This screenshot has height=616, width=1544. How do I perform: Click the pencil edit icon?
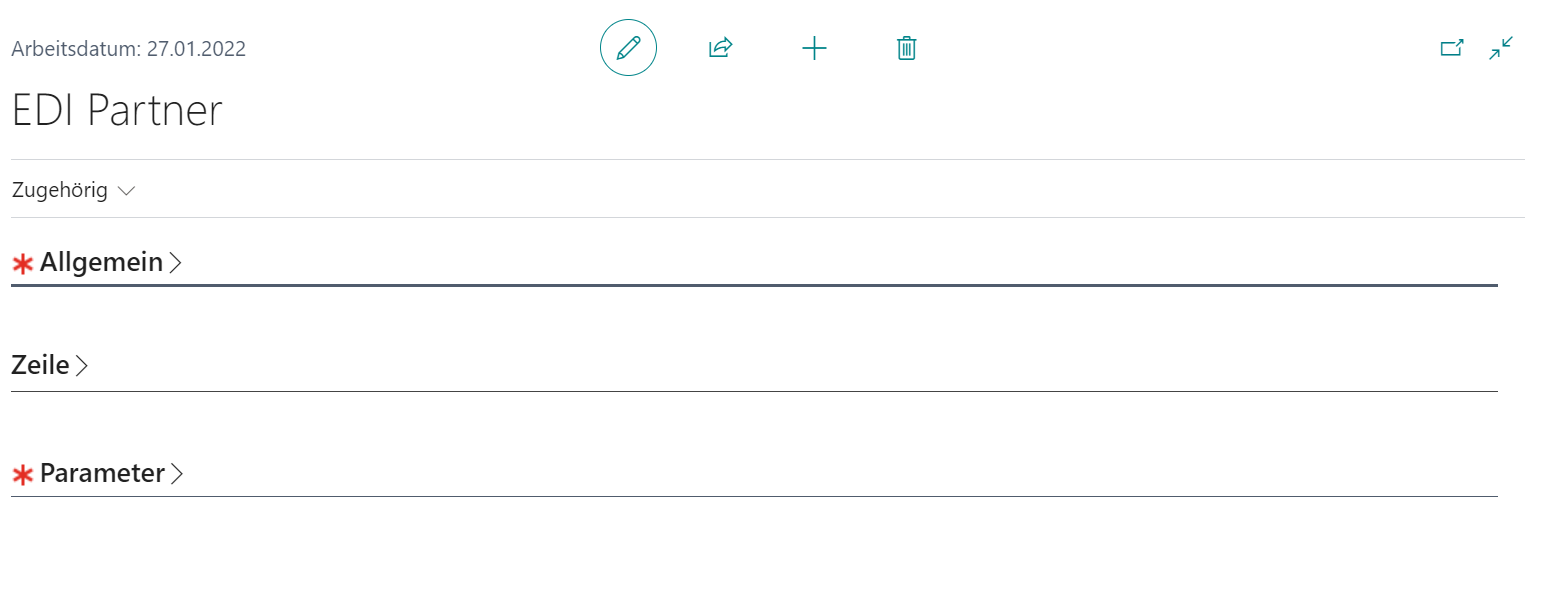[628, 48]
